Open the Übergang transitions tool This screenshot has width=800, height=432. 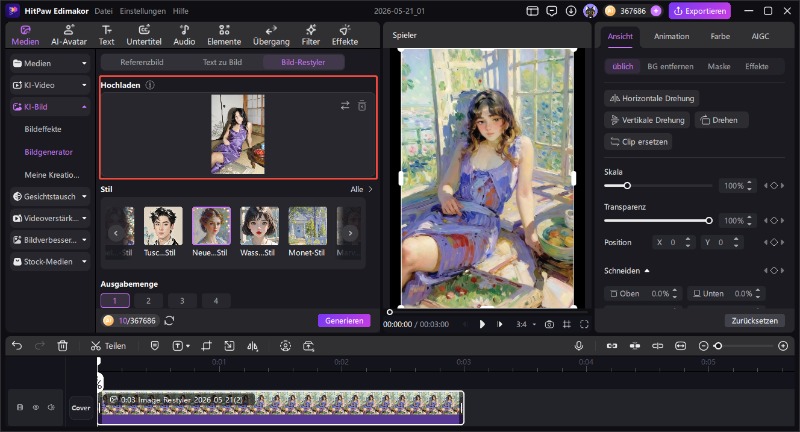coord(271,35)
